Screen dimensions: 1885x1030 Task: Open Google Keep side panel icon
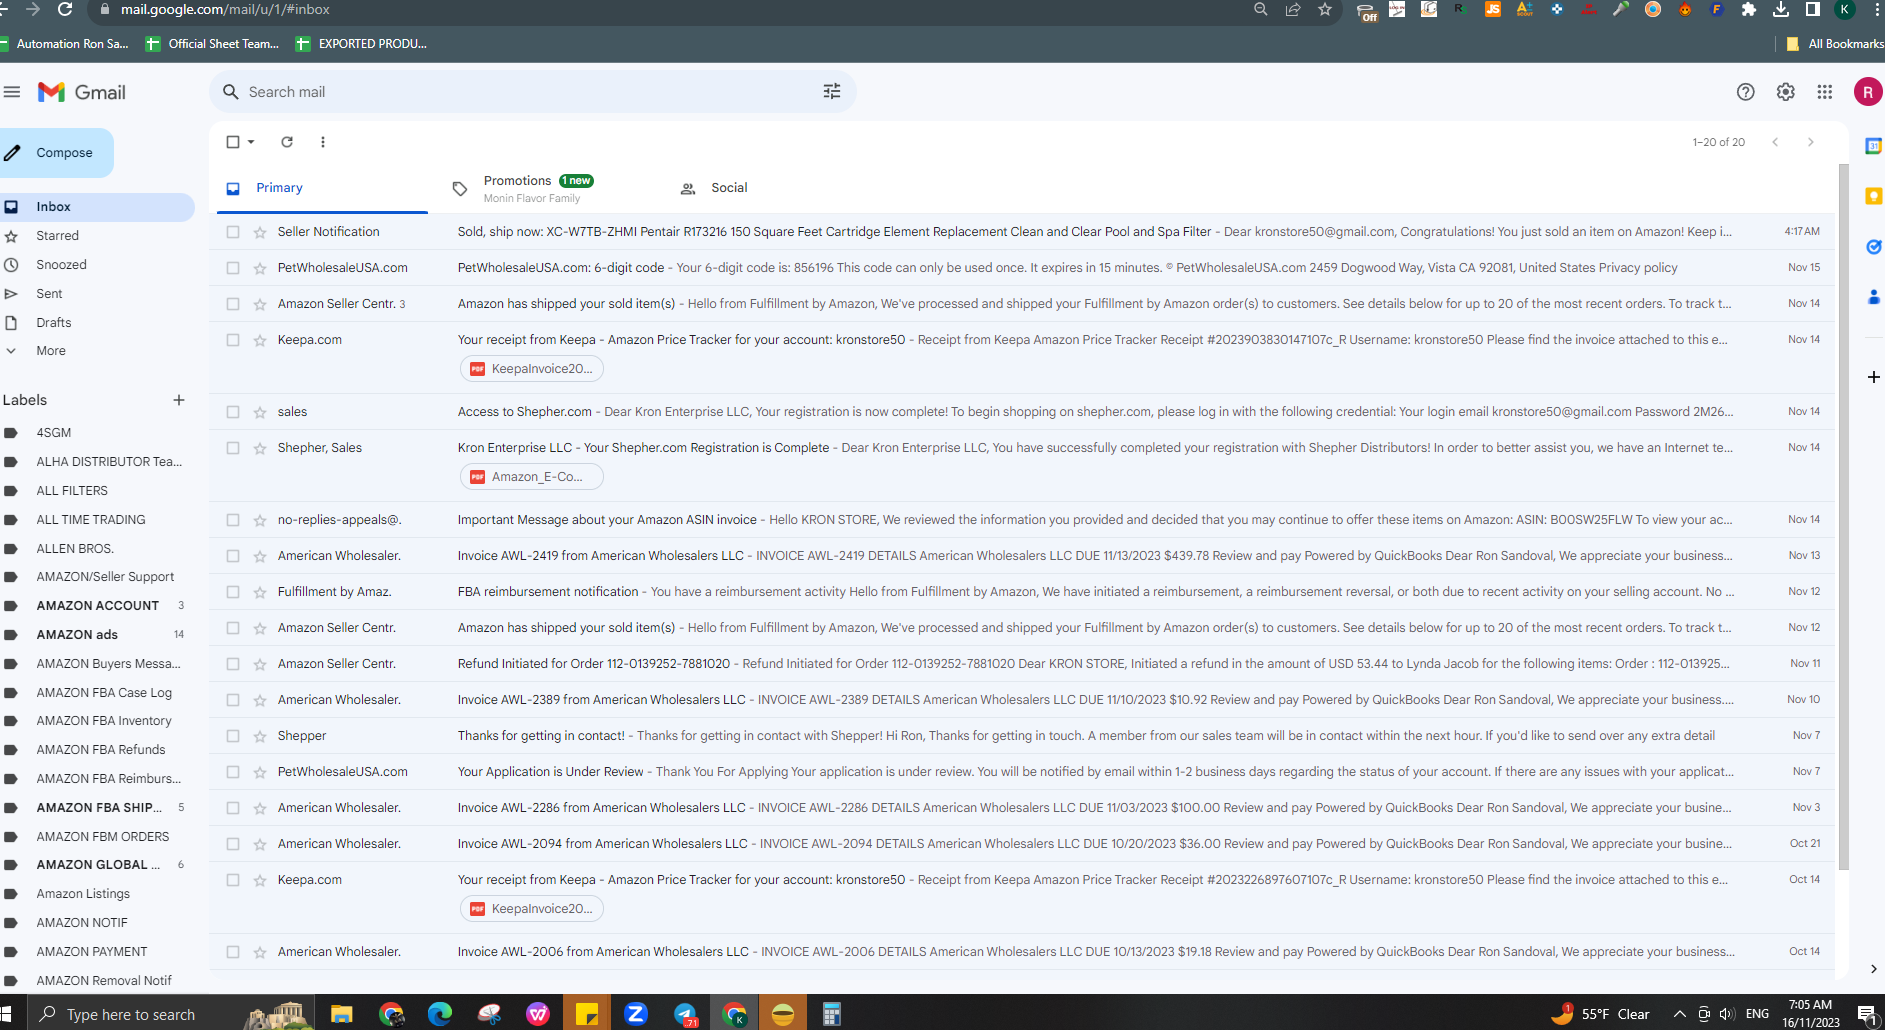click(x=1873, y=196)
